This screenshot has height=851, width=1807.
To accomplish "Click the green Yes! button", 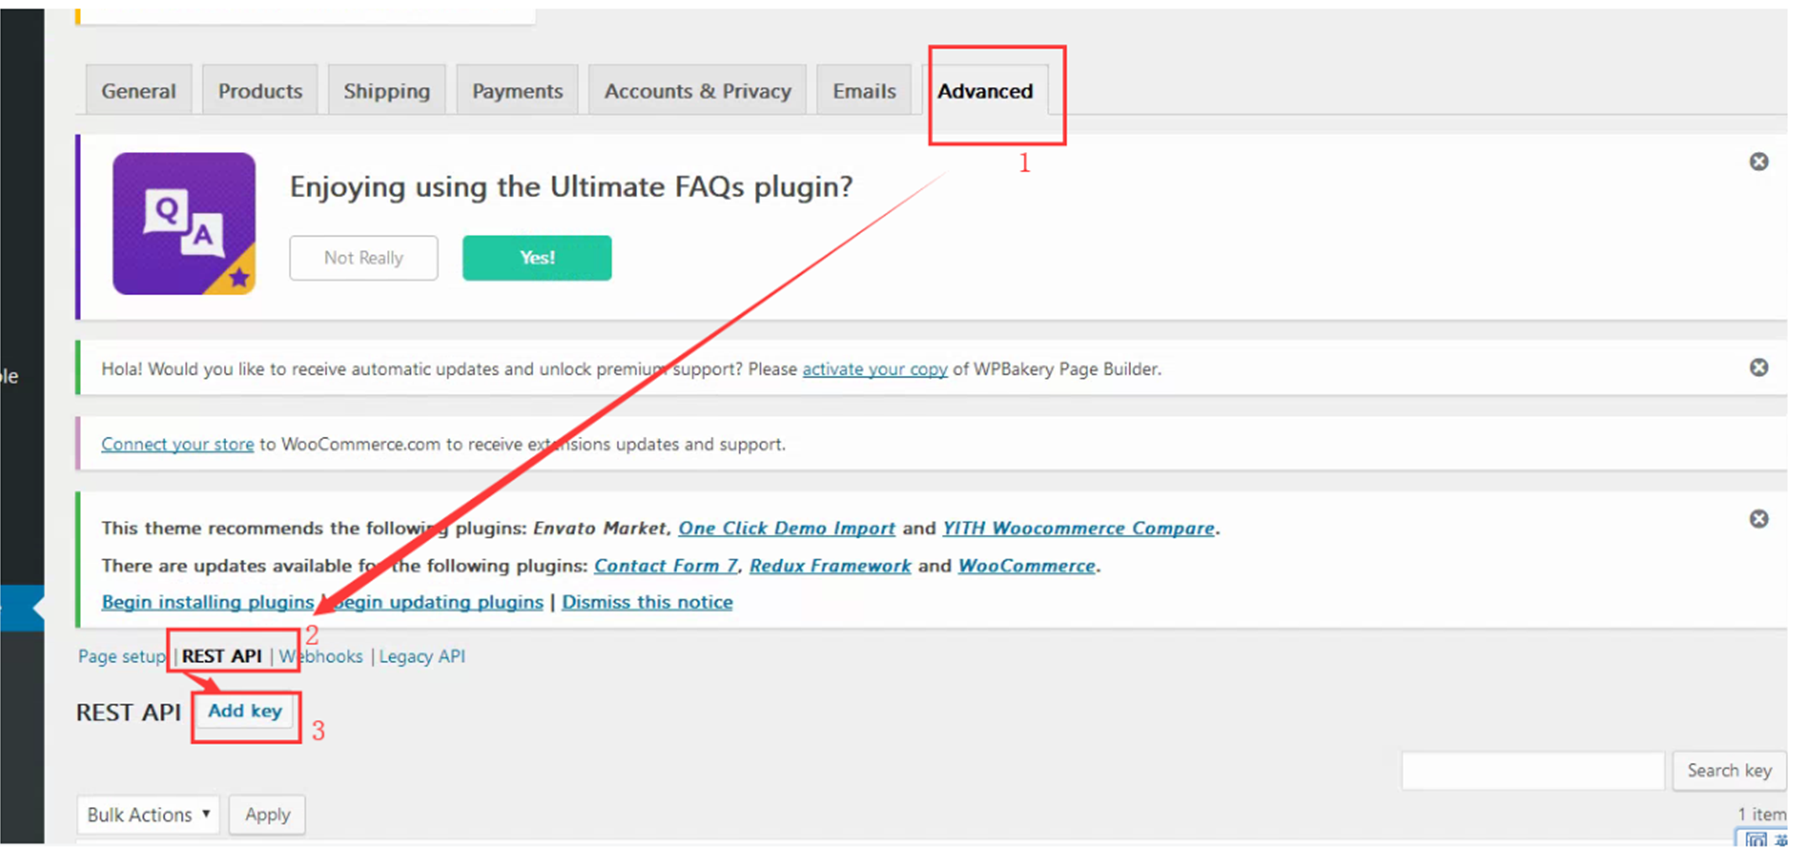I will [x=537, y=258].
